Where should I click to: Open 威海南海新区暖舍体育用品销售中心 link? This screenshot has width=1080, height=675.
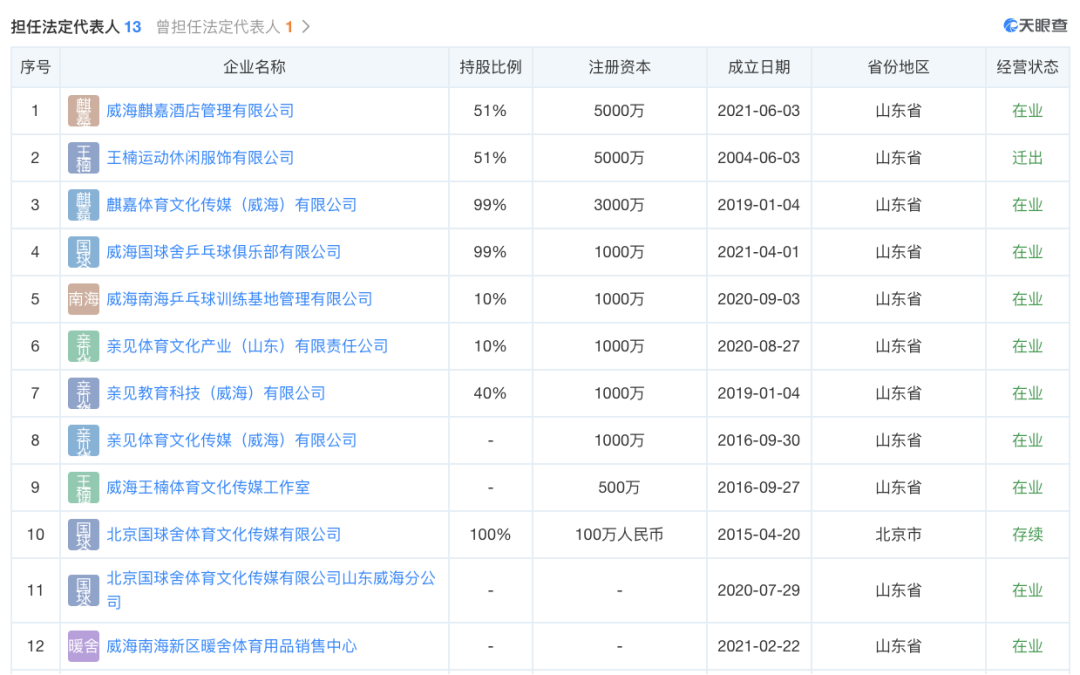click(231, 646)
